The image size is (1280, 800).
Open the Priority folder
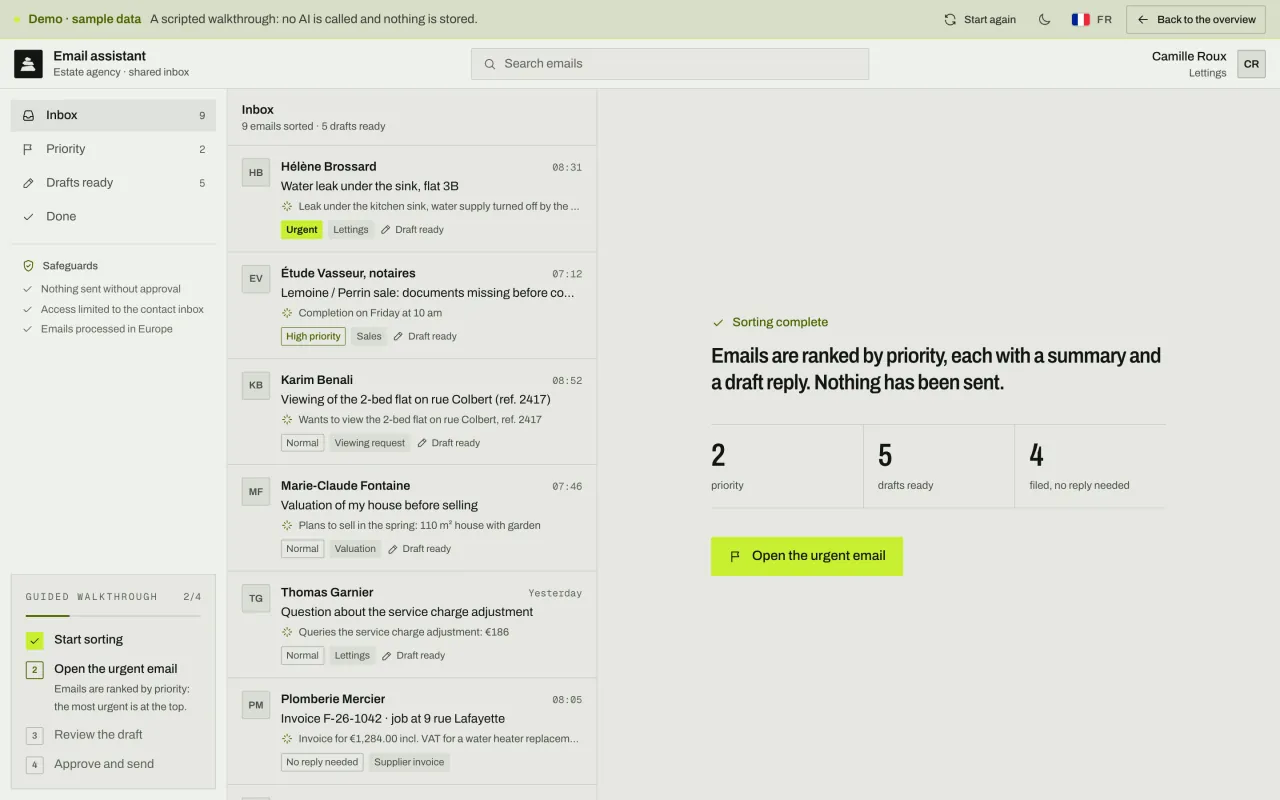click(113, 149)
